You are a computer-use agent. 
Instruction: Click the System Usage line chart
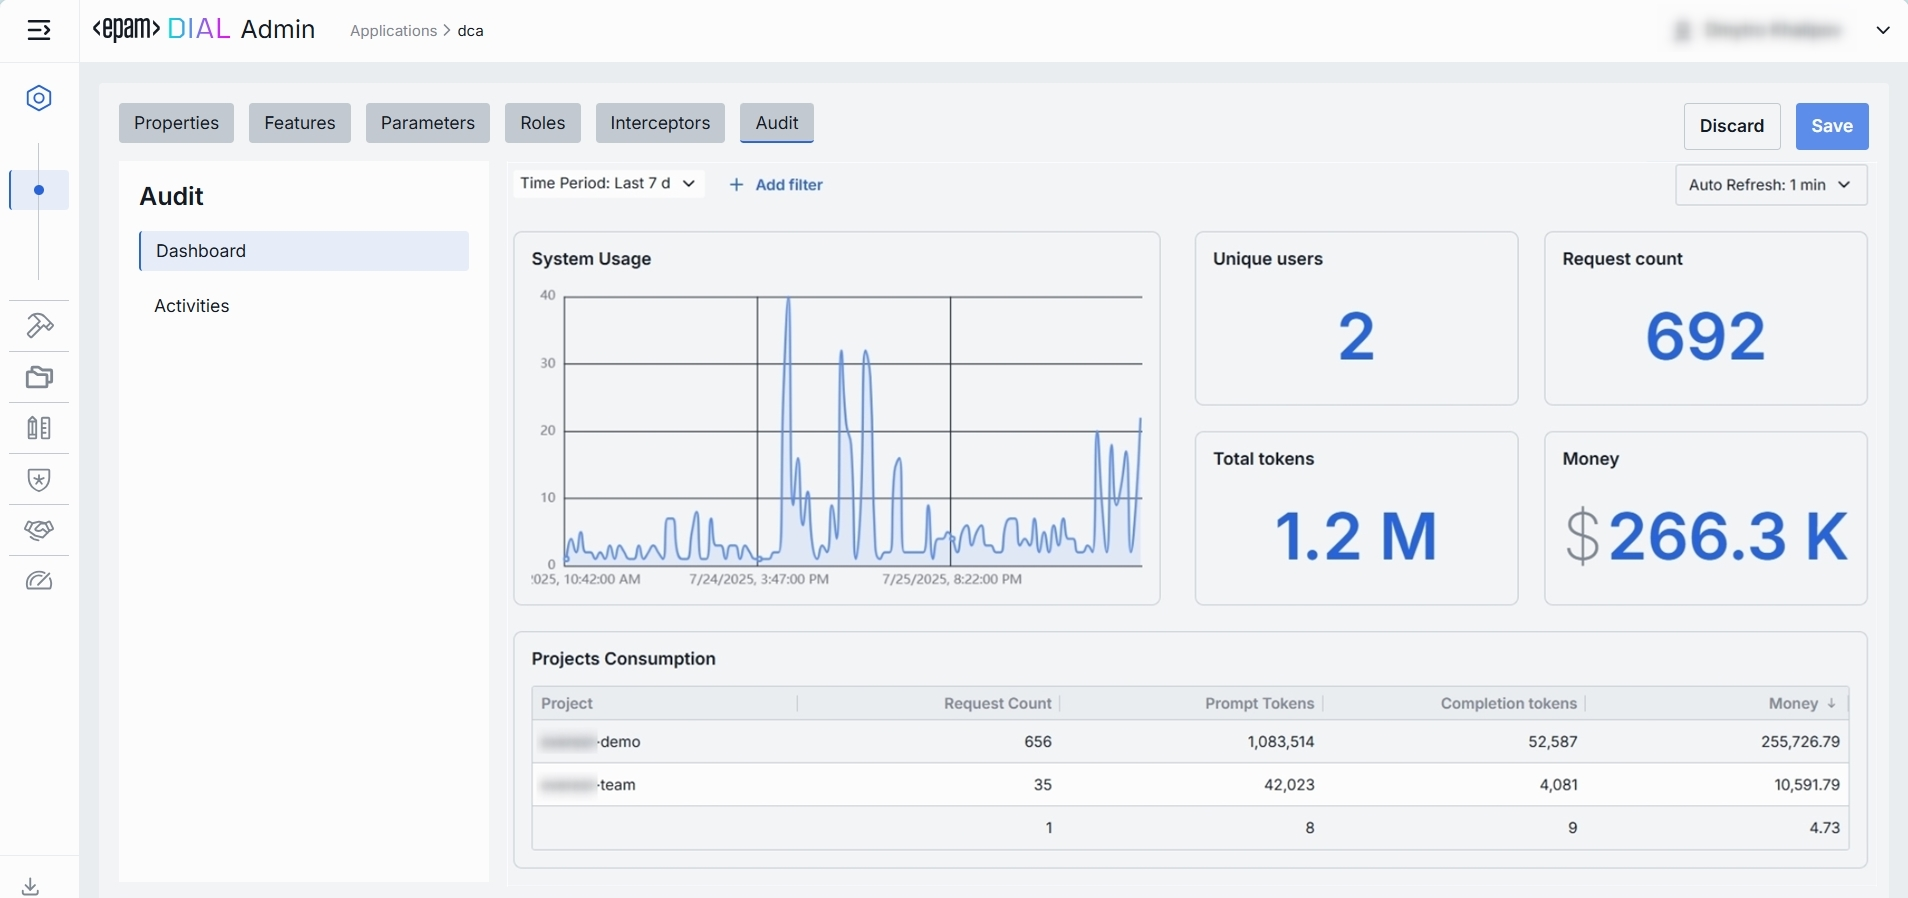[853, 431]
